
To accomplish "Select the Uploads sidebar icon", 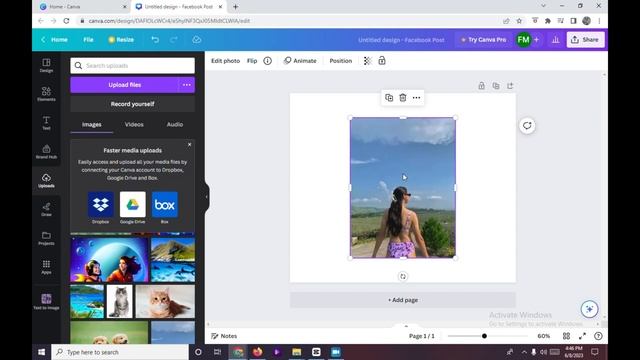I will 46,180.
